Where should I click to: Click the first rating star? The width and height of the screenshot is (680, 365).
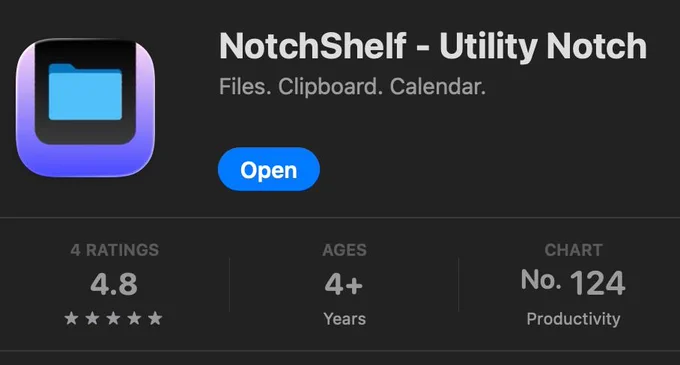[x=71, y=318]
